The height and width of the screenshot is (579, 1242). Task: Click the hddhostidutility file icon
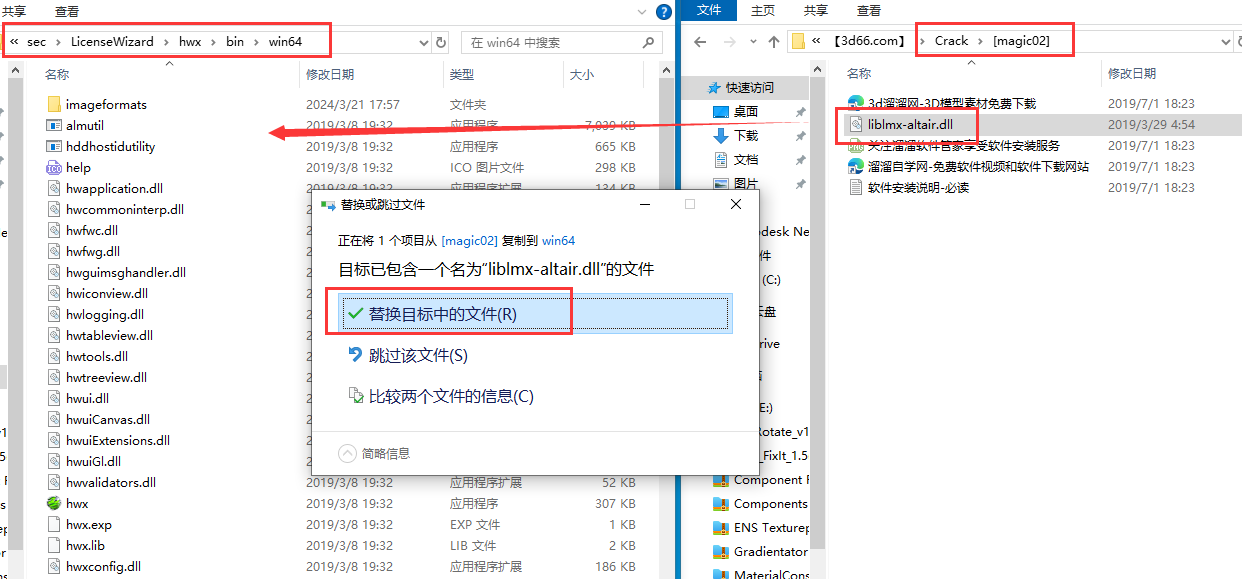(x=54, y=146)
